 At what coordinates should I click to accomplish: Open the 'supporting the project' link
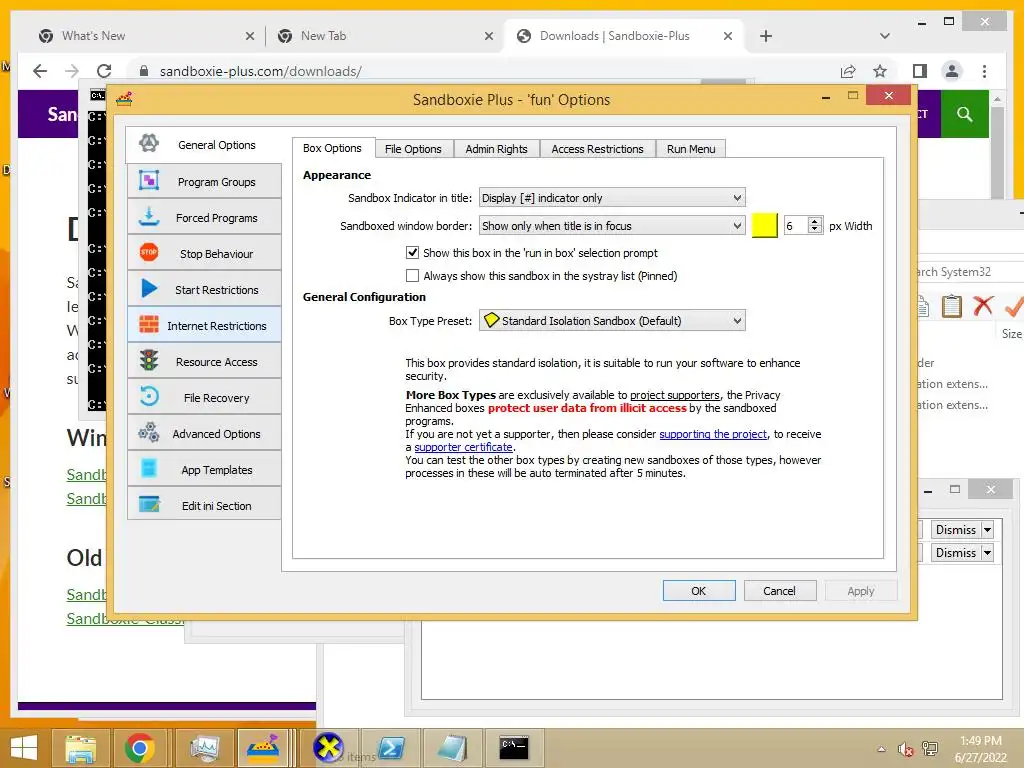click(713, 434)
